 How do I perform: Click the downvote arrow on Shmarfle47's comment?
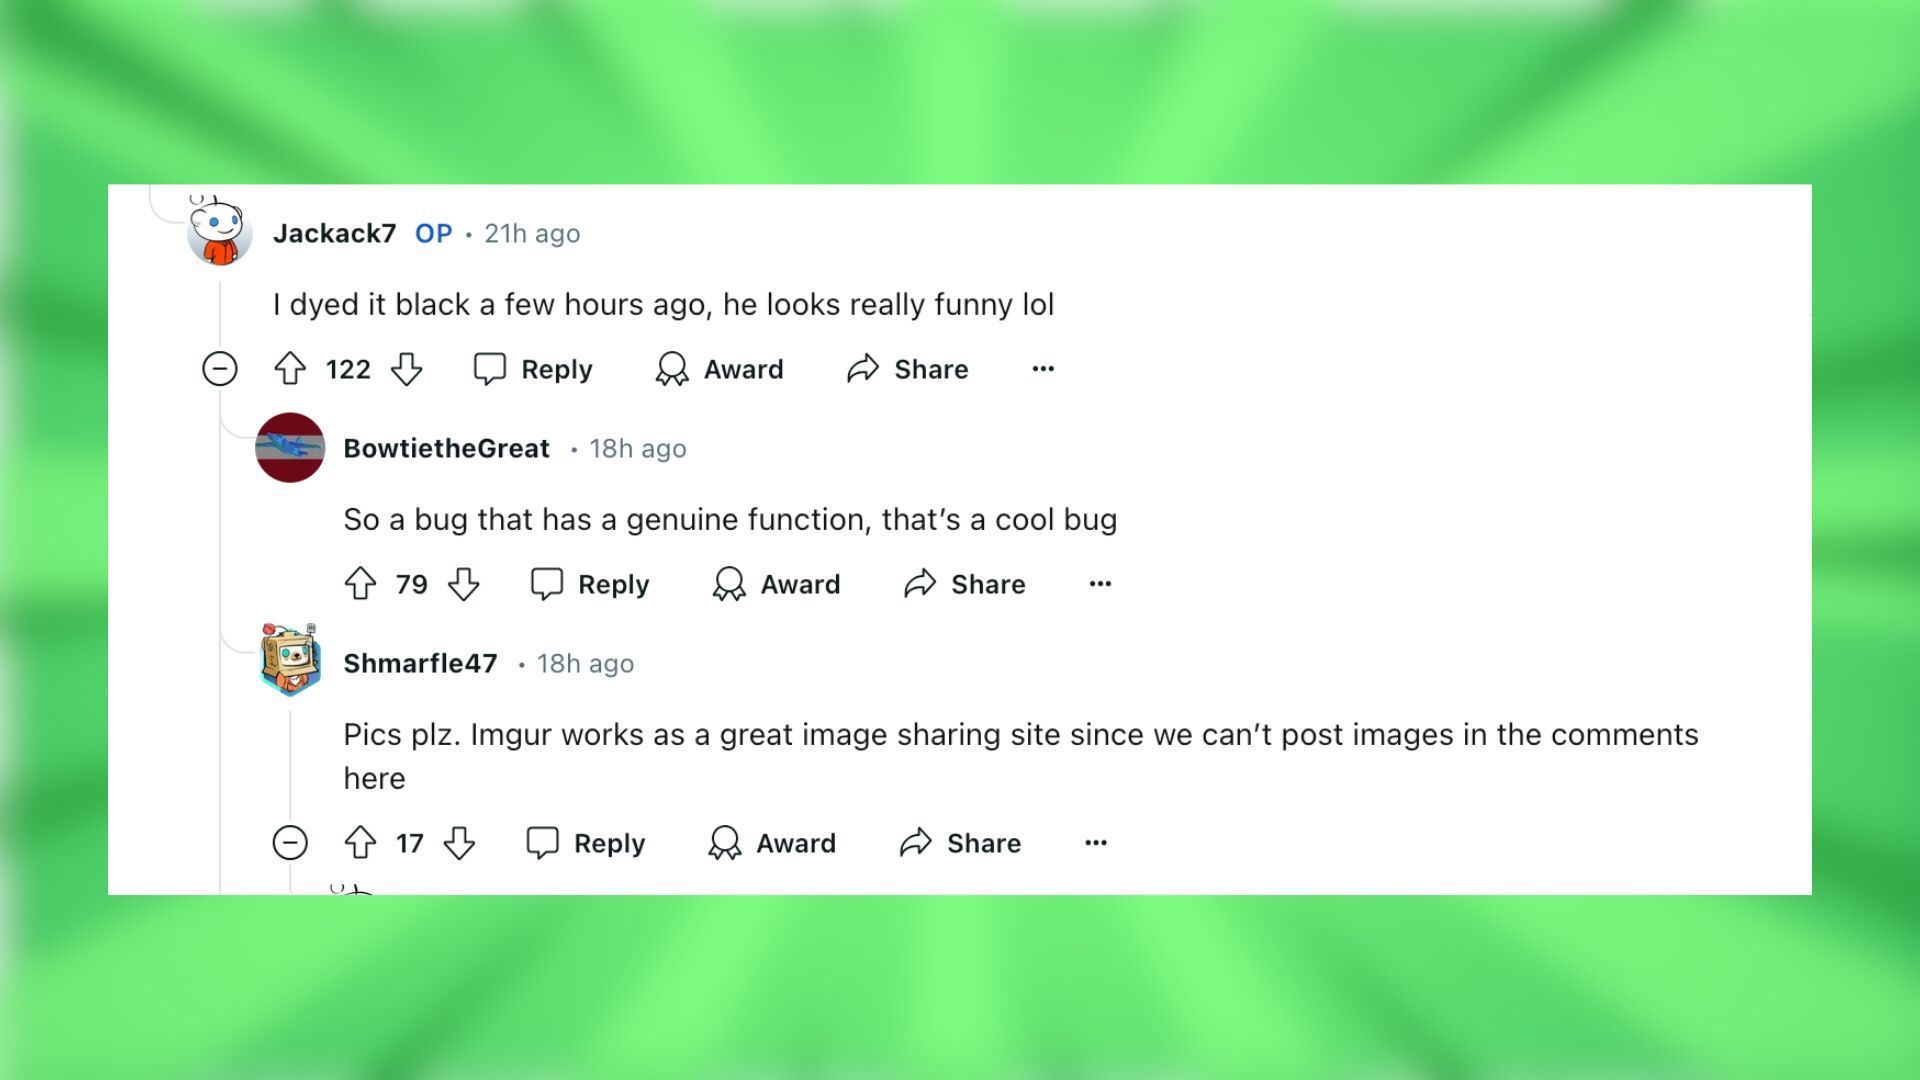[459, 843]
